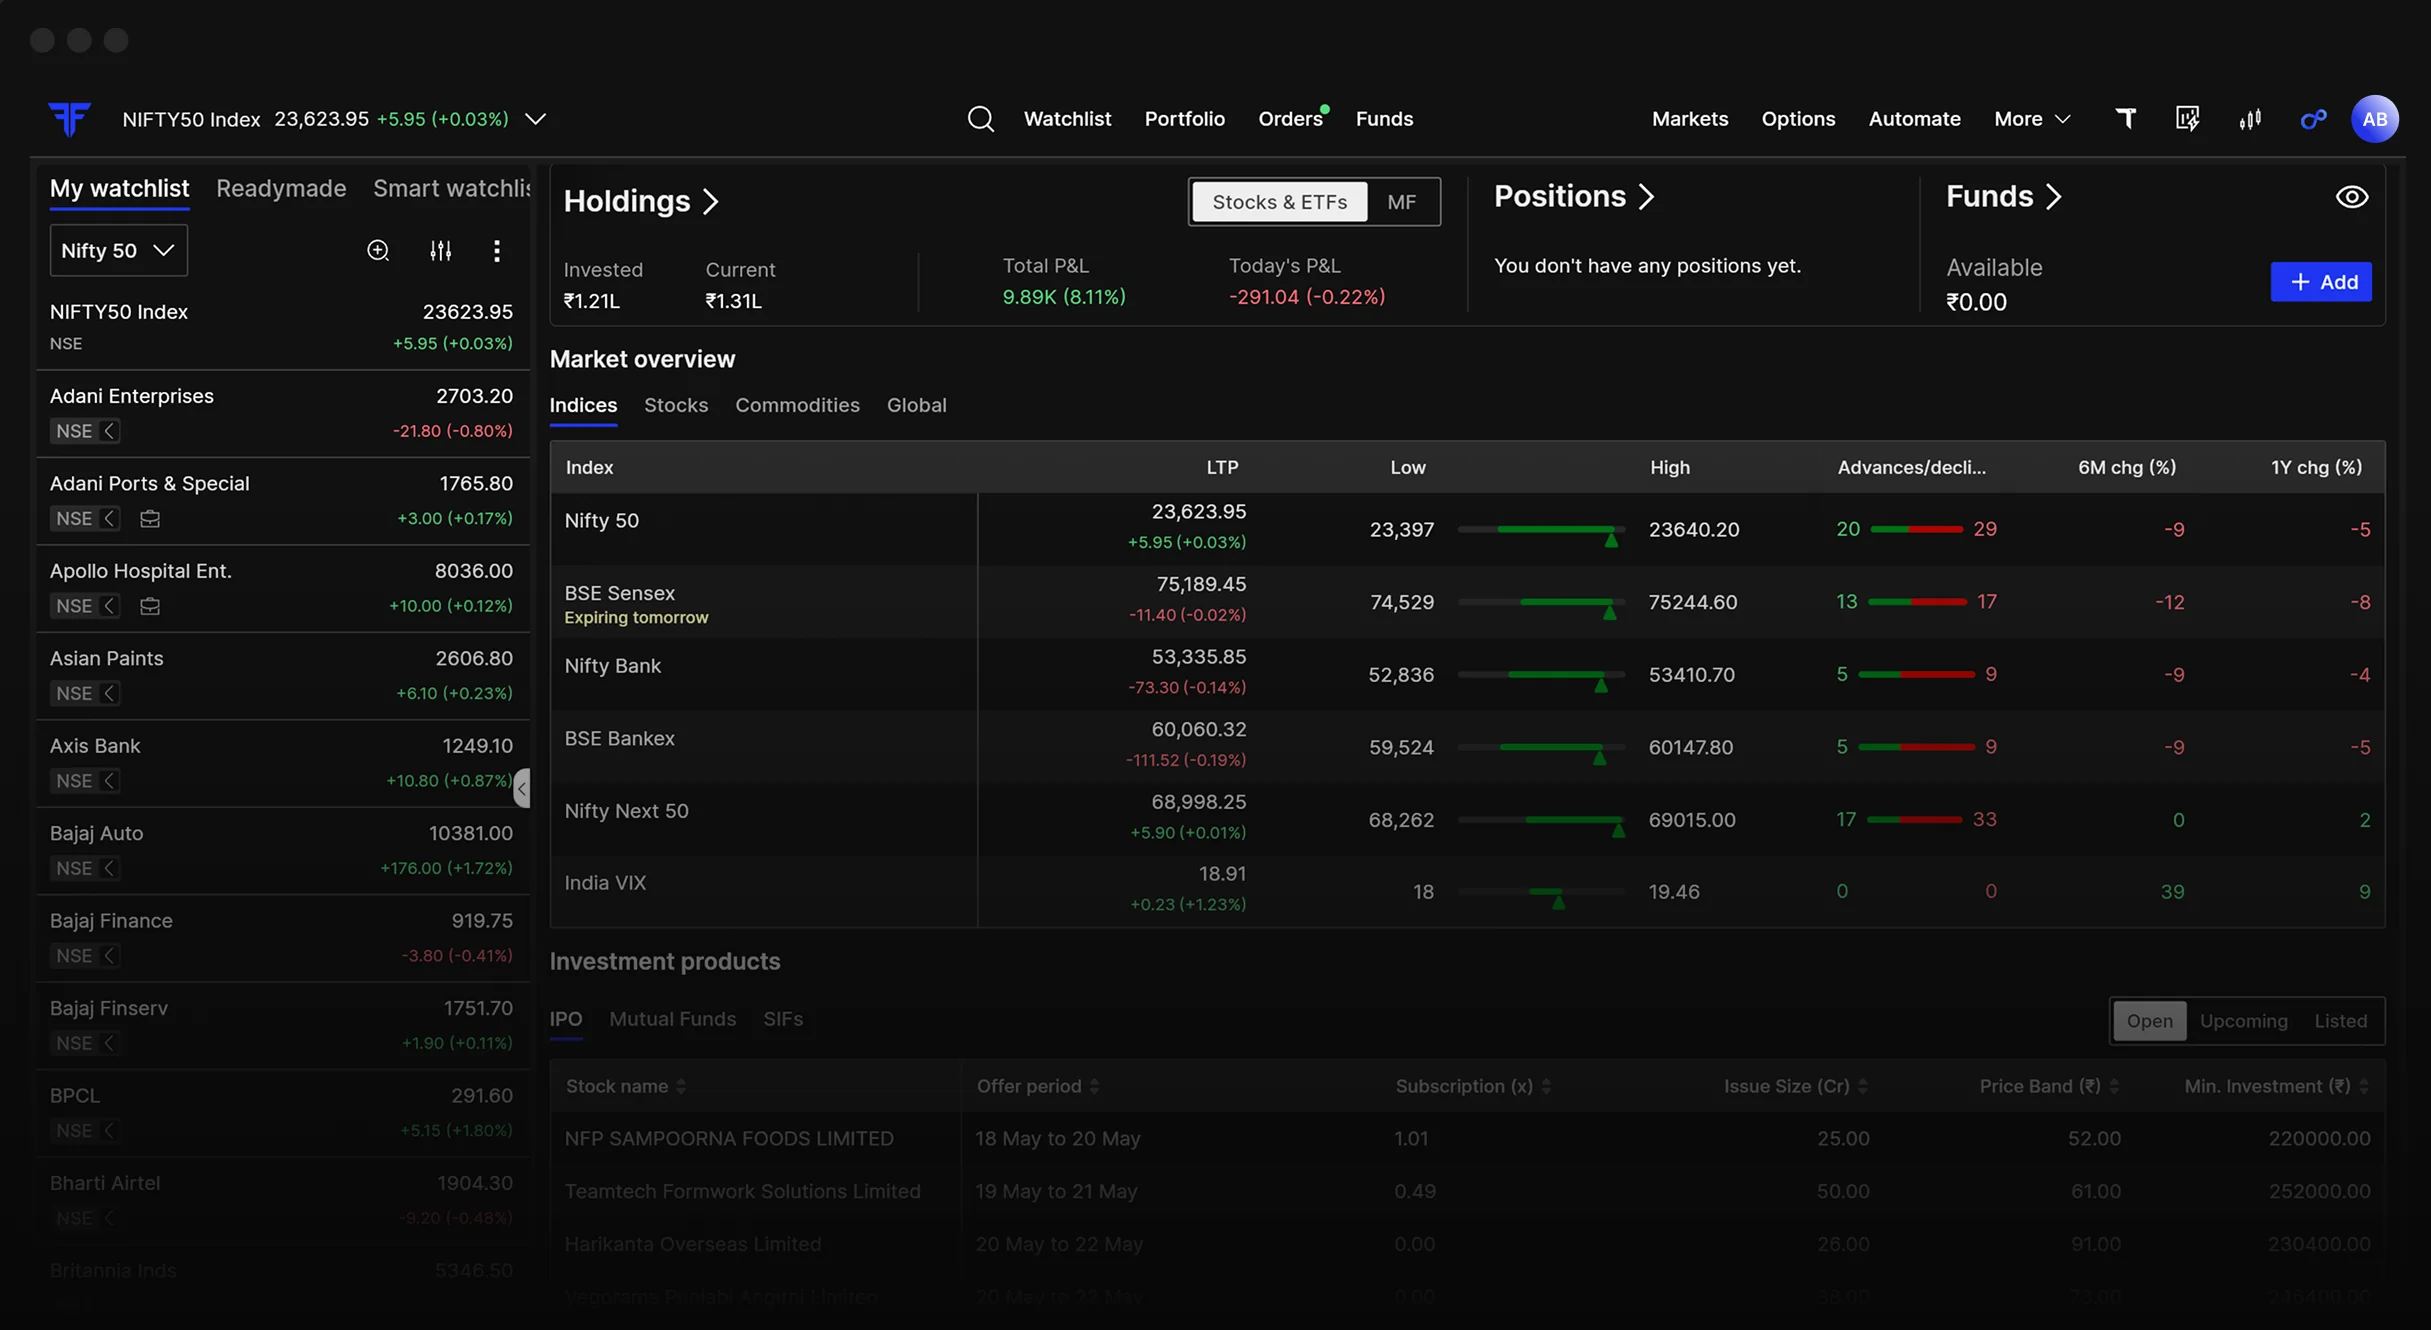Open Orders in top navigation
The width and height of the screenshot is (2431, 1330).
pyautogui.click(x=1290, y=119)
